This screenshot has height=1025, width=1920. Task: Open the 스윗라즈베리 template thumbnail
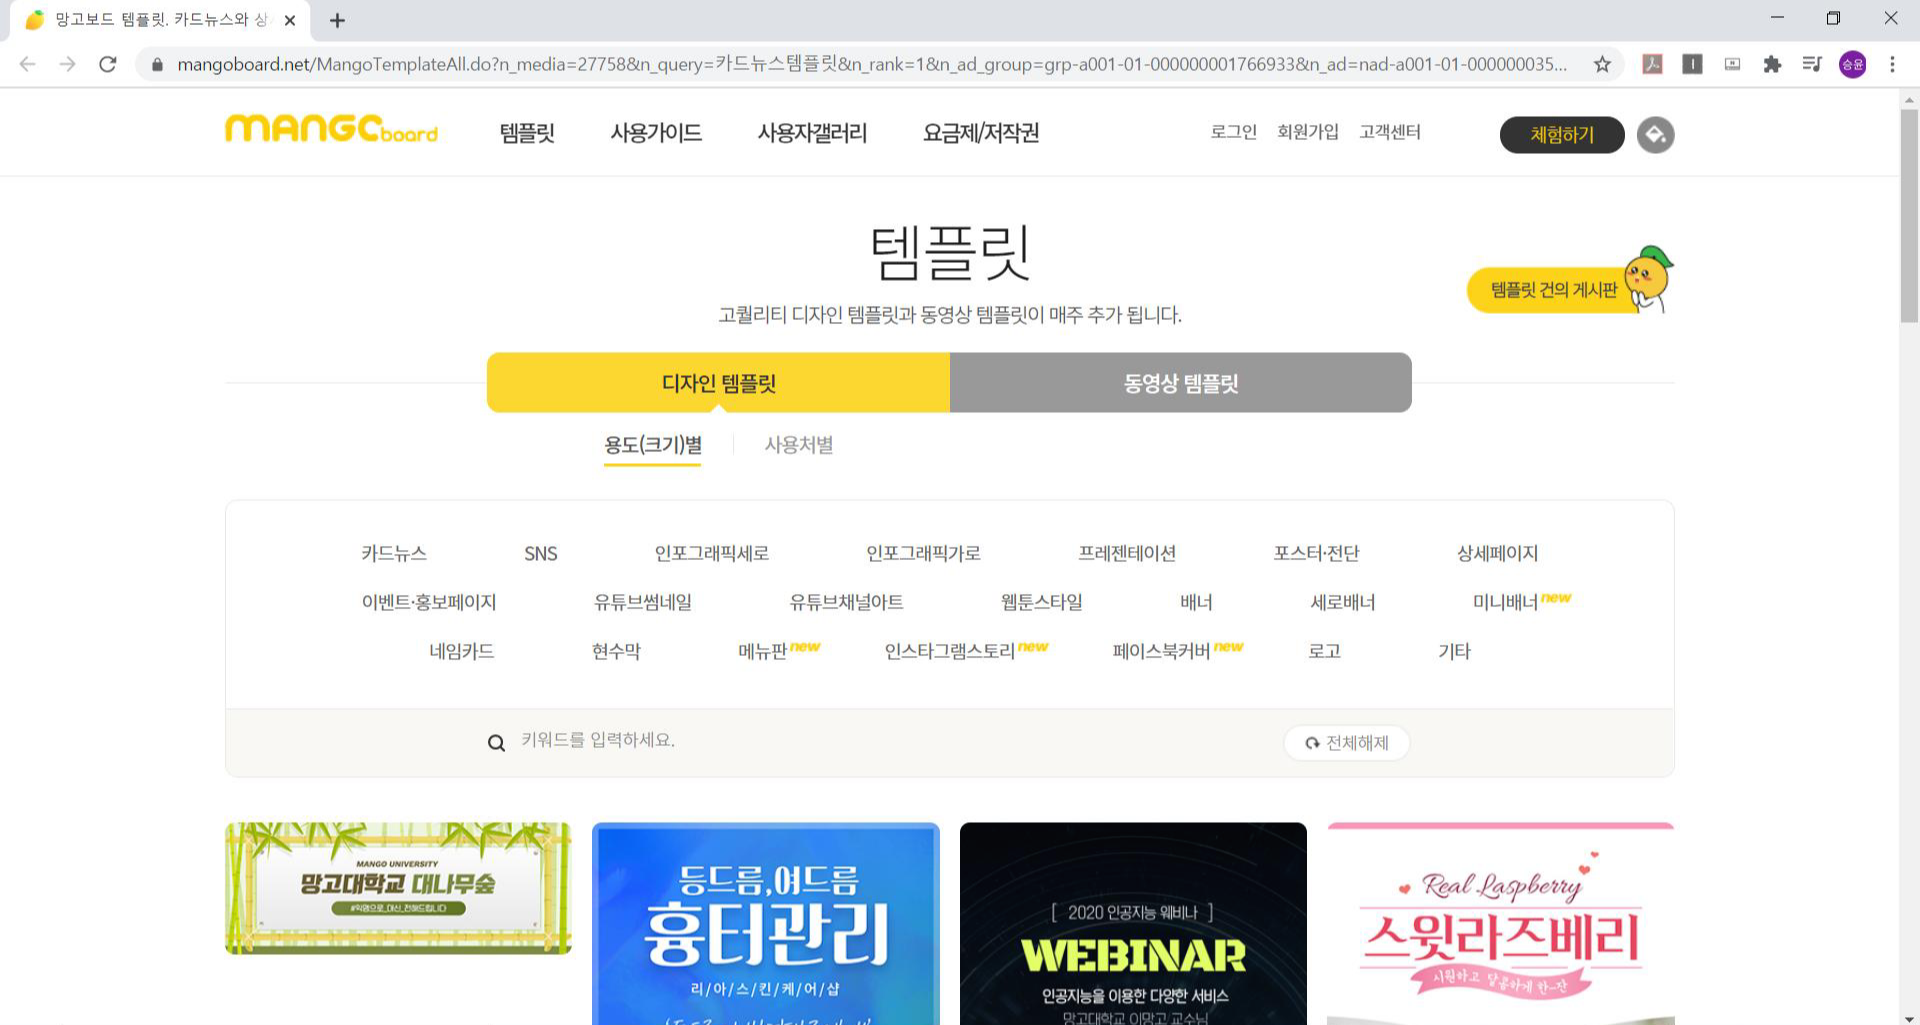(1501, 924)
